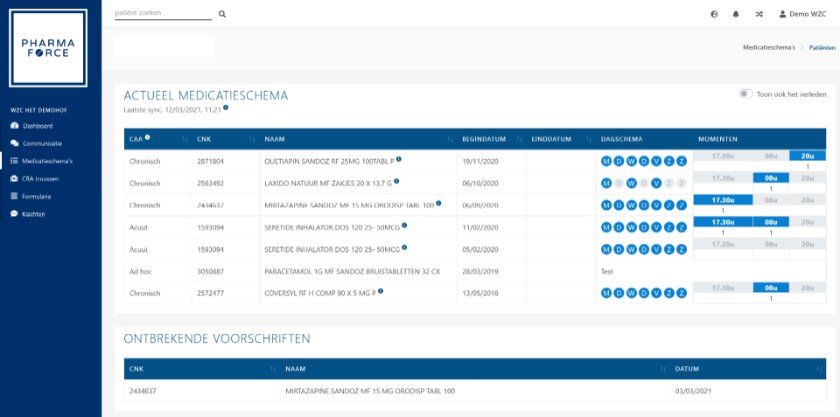Click the patiënt zoeken search field
840x417 pixels.
(x=162, y=14)
